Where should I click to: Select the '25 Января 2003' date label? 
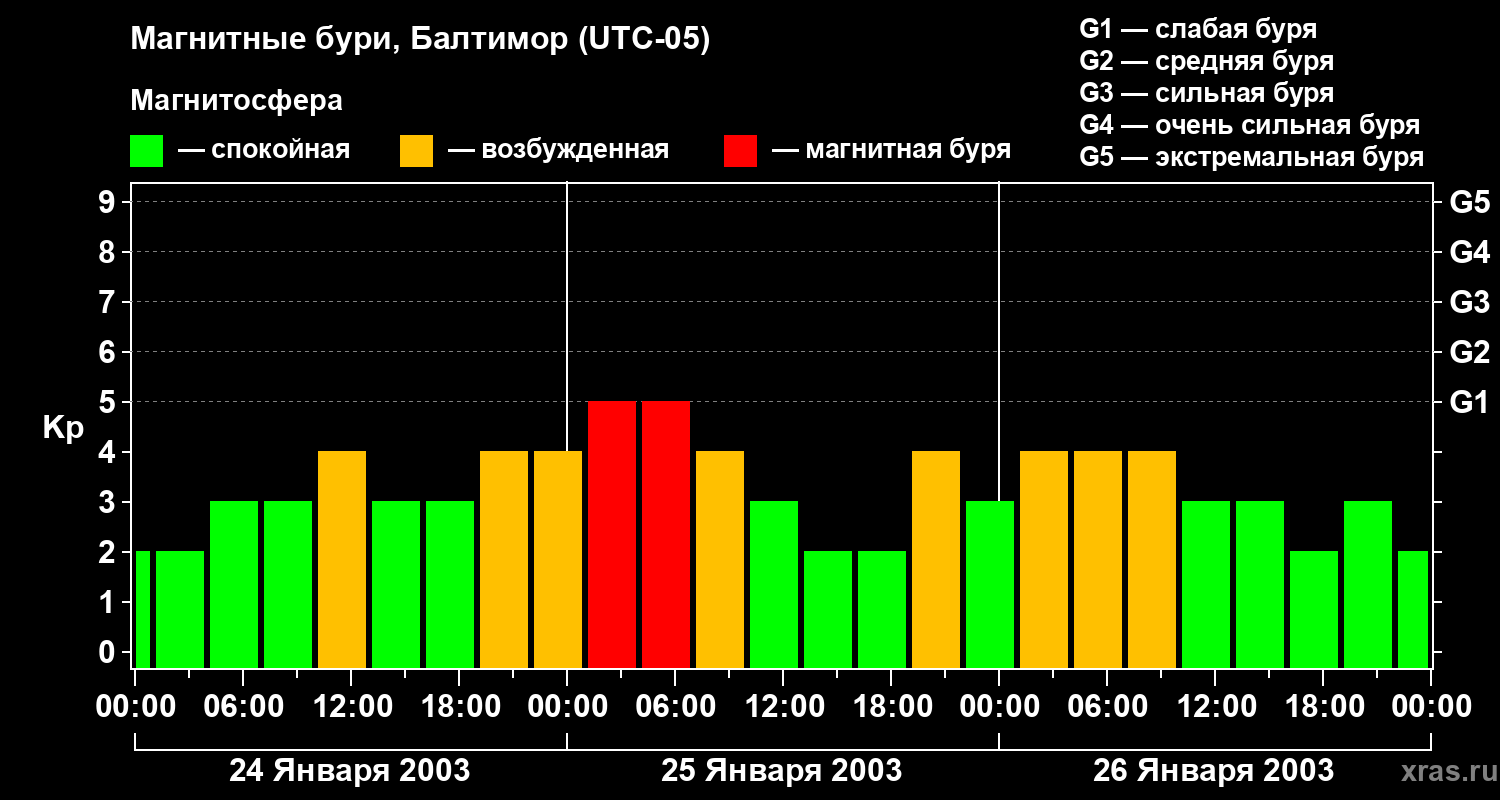tap(781, 771)
